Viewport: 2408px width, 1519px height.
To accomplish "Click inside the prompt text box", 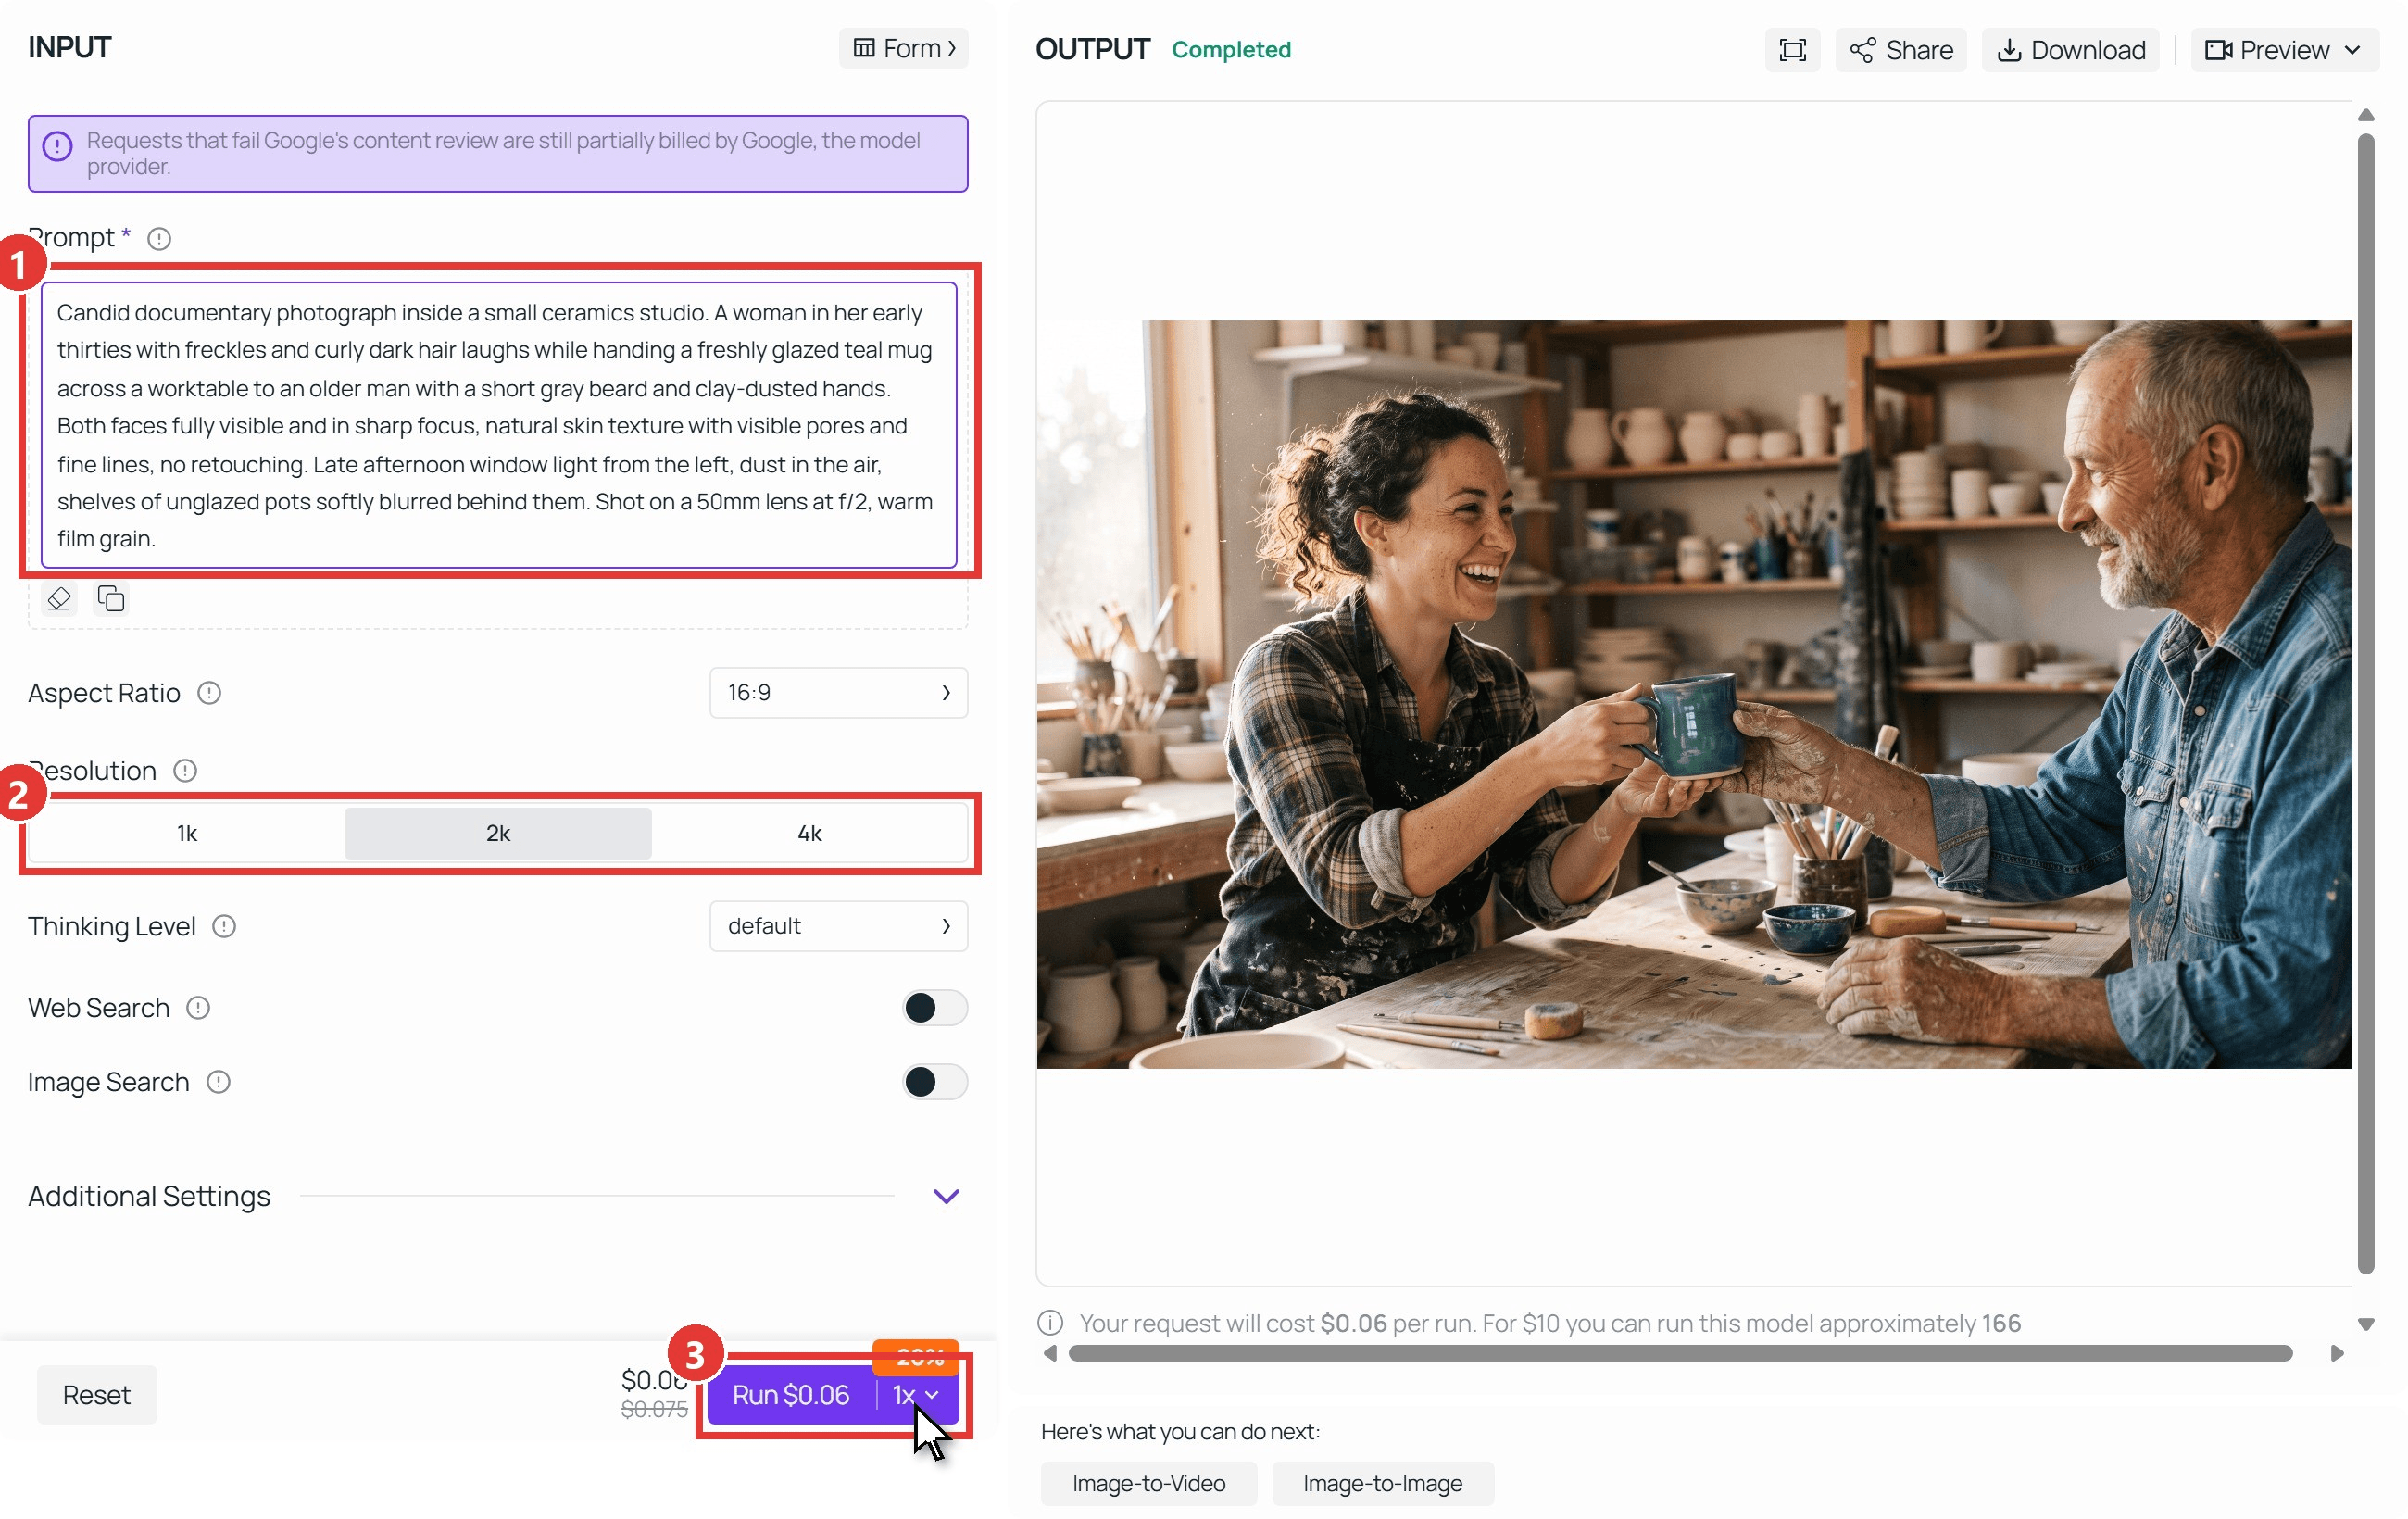I will click(498, 425).
